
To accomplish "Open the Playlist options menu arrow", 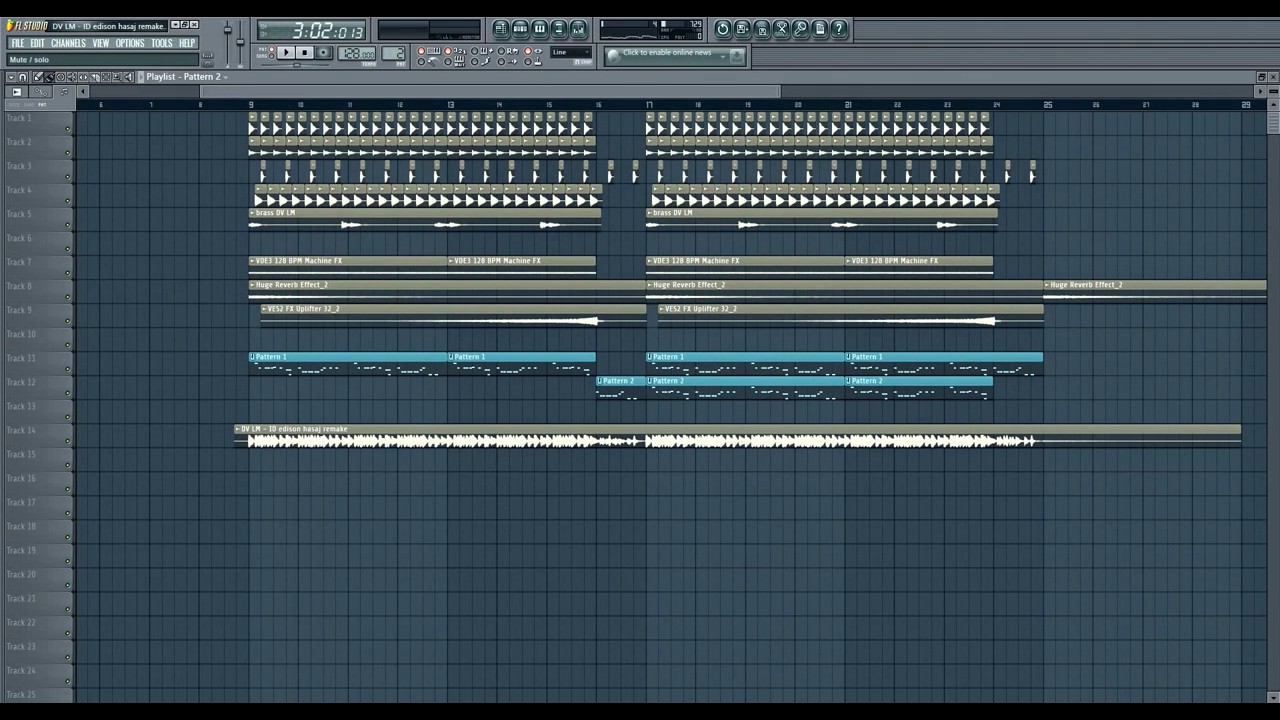I will tap(11, 77).
